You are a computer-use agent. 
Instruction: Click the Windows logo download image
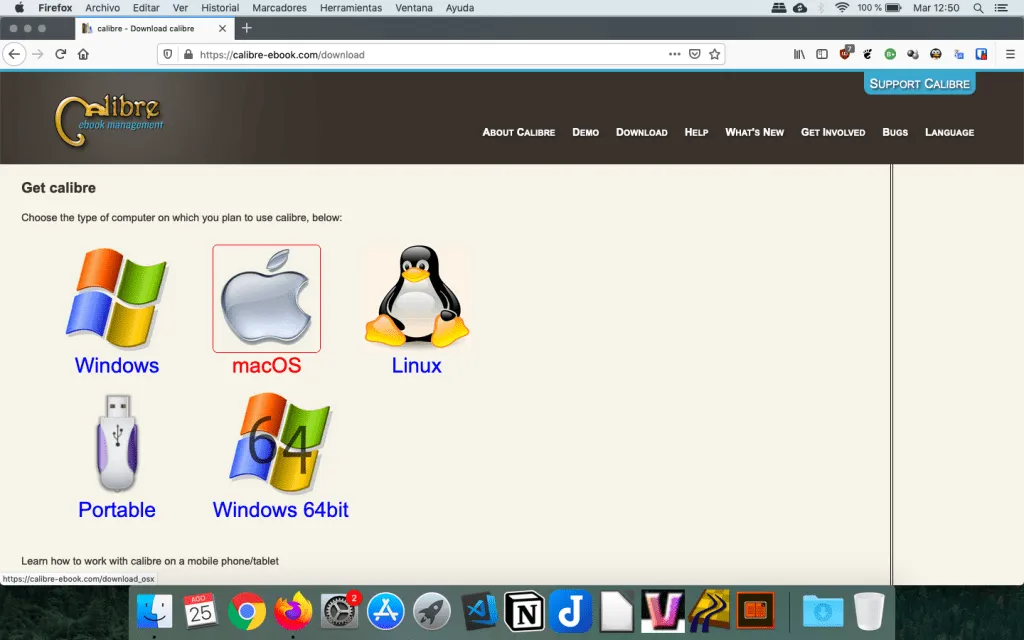pos(117,298)
